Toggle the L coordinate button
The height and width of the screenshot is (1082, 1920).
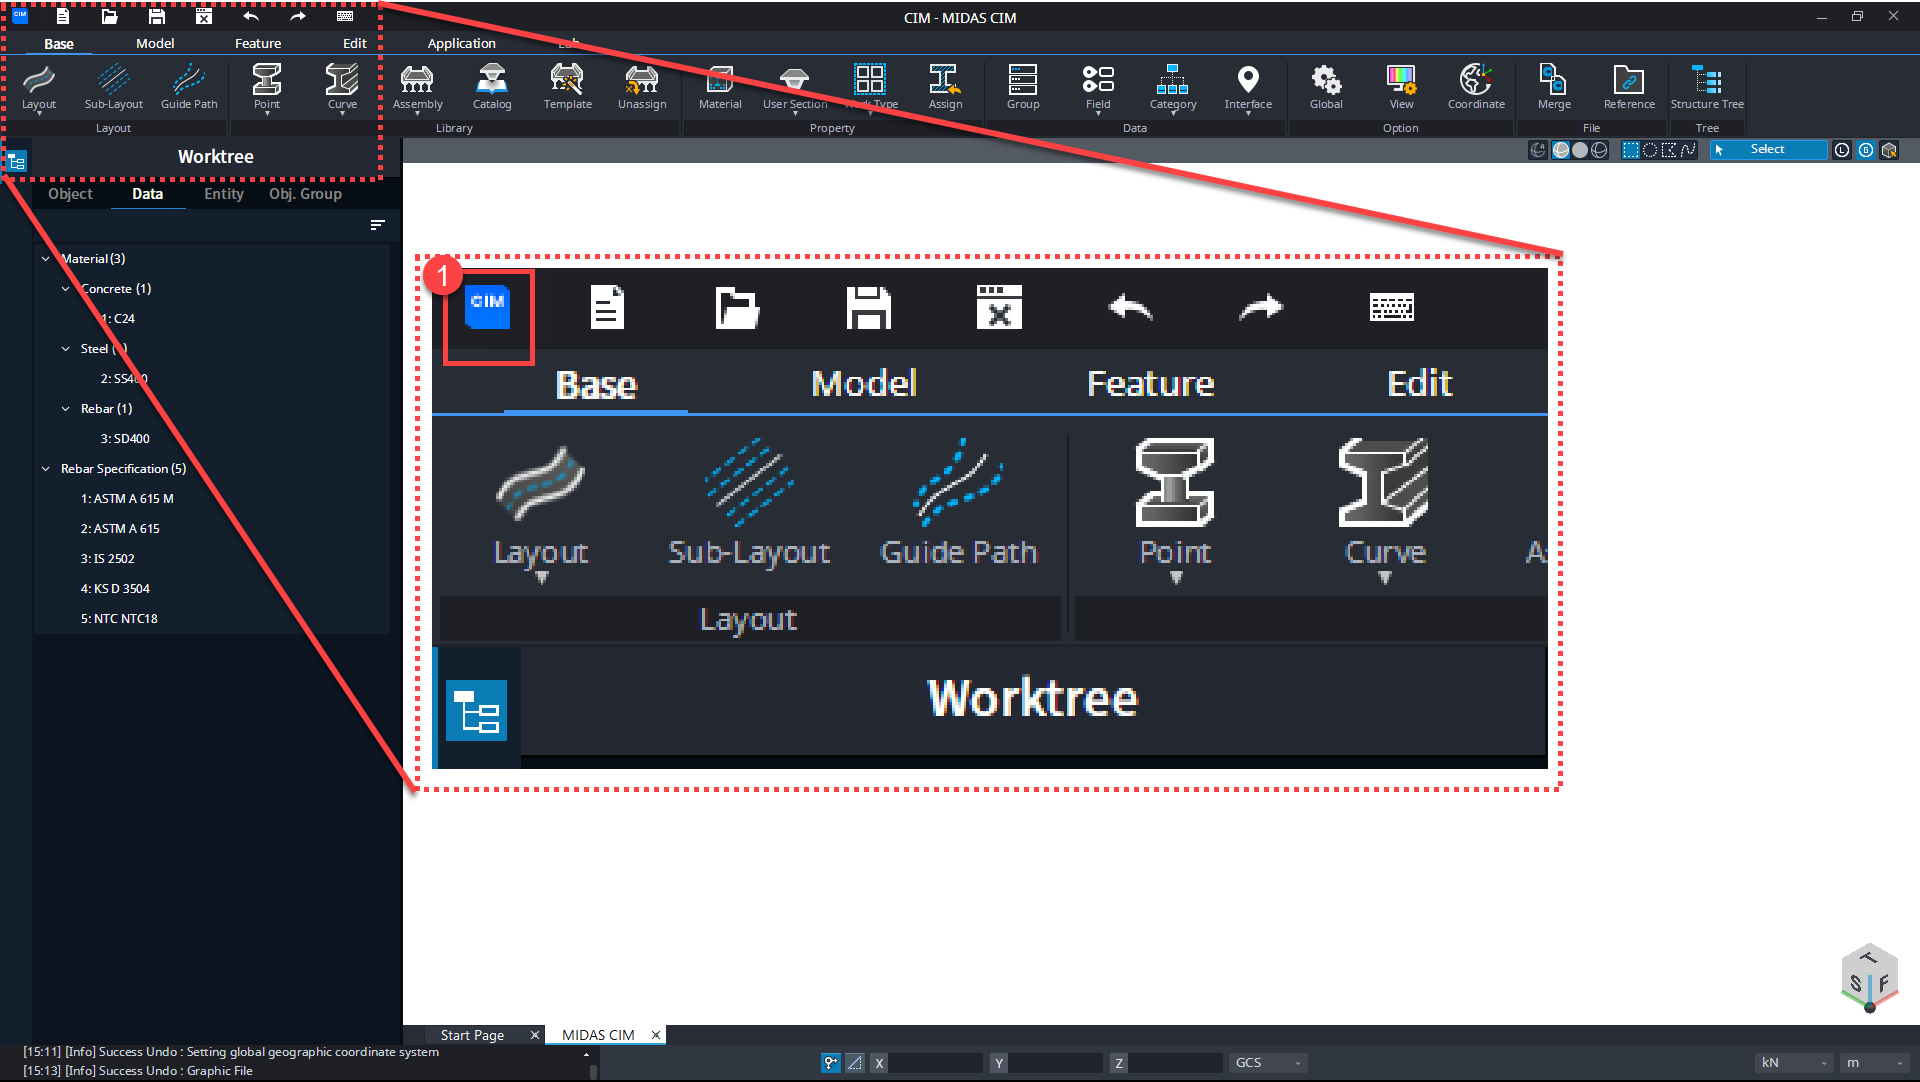[1842, 150]
